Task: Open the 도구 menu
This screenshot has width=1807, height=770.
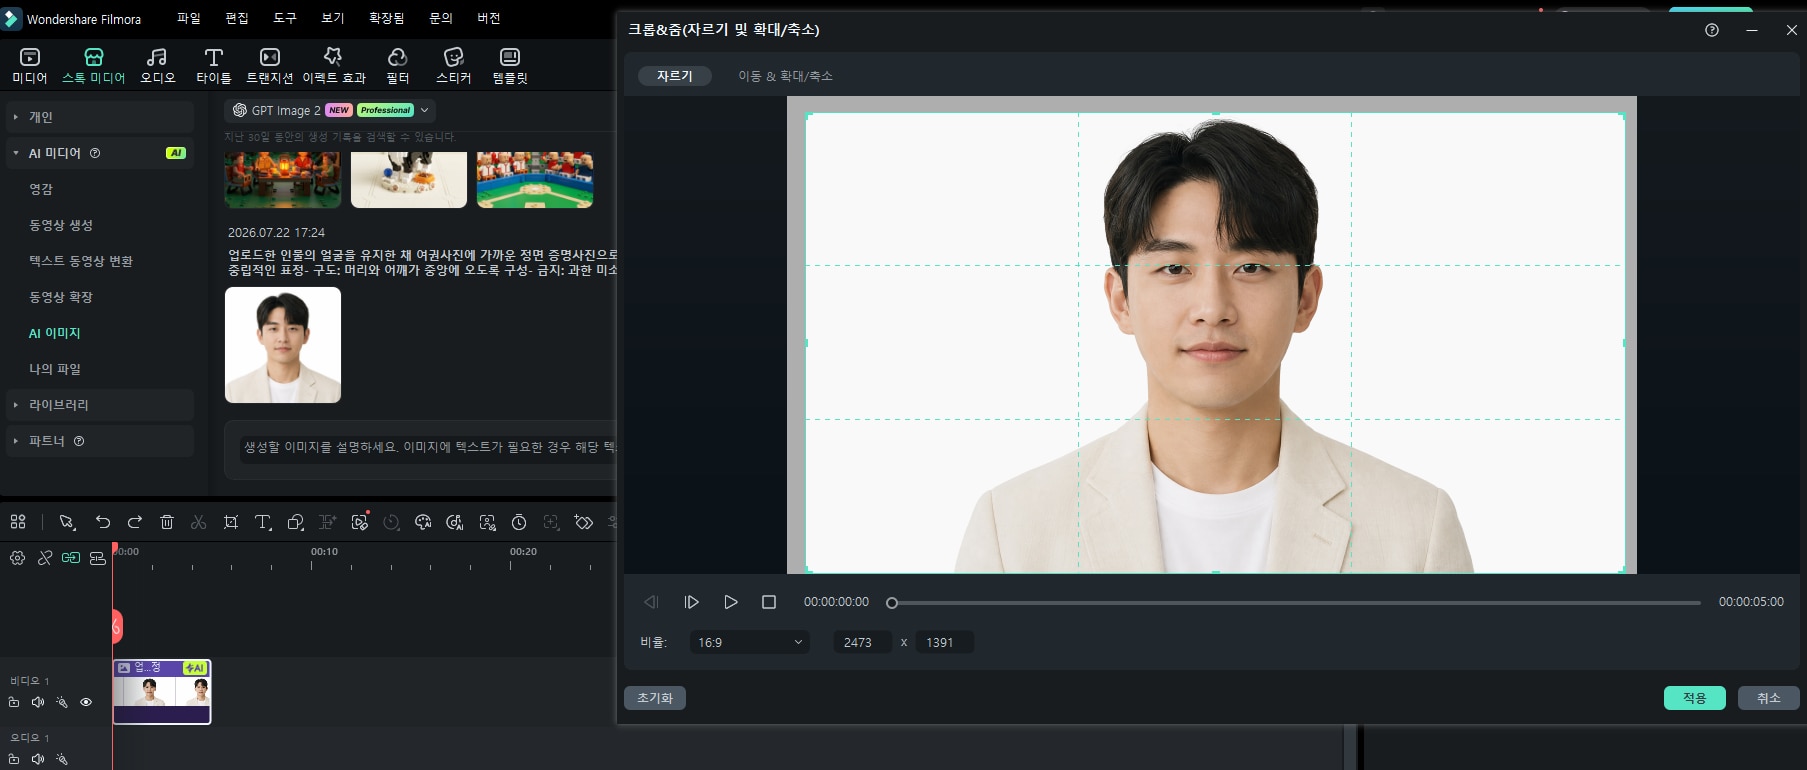Action: point(285,18)
